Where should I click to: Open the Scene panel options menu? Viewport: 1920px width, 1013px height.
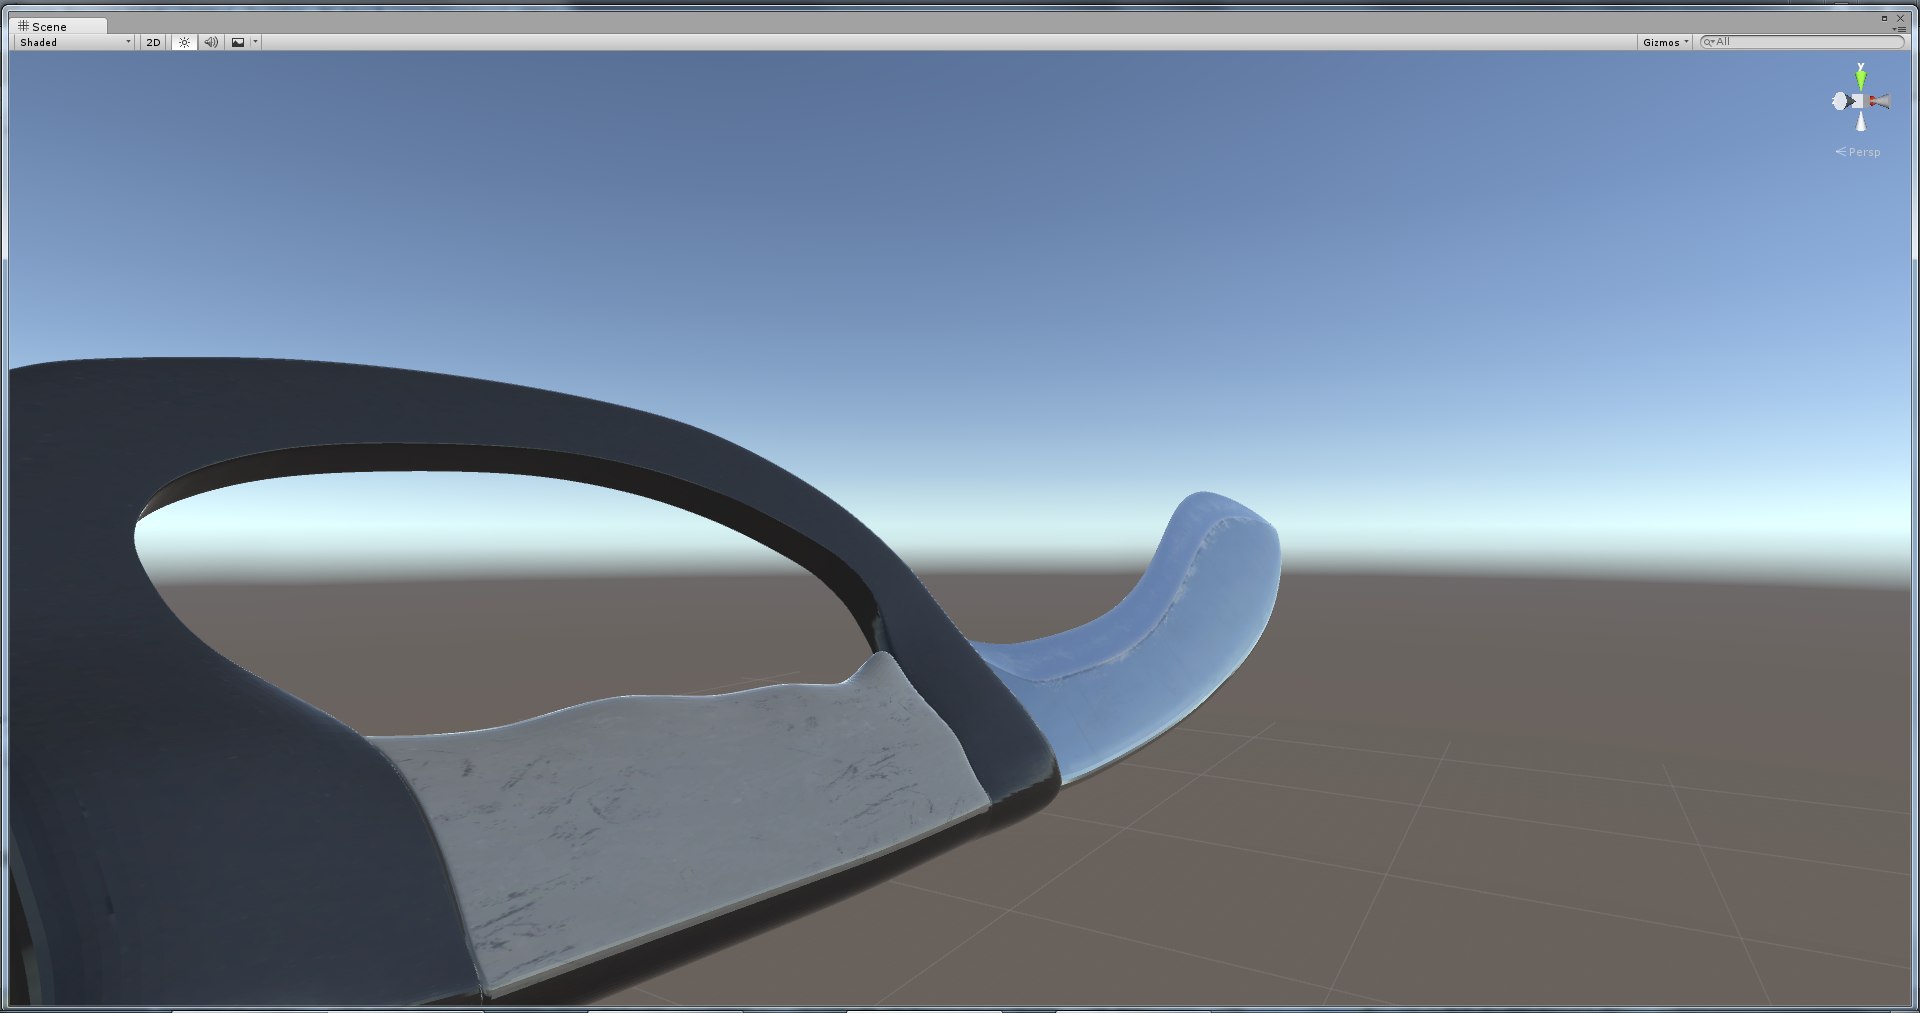(x=1900, y=29)
